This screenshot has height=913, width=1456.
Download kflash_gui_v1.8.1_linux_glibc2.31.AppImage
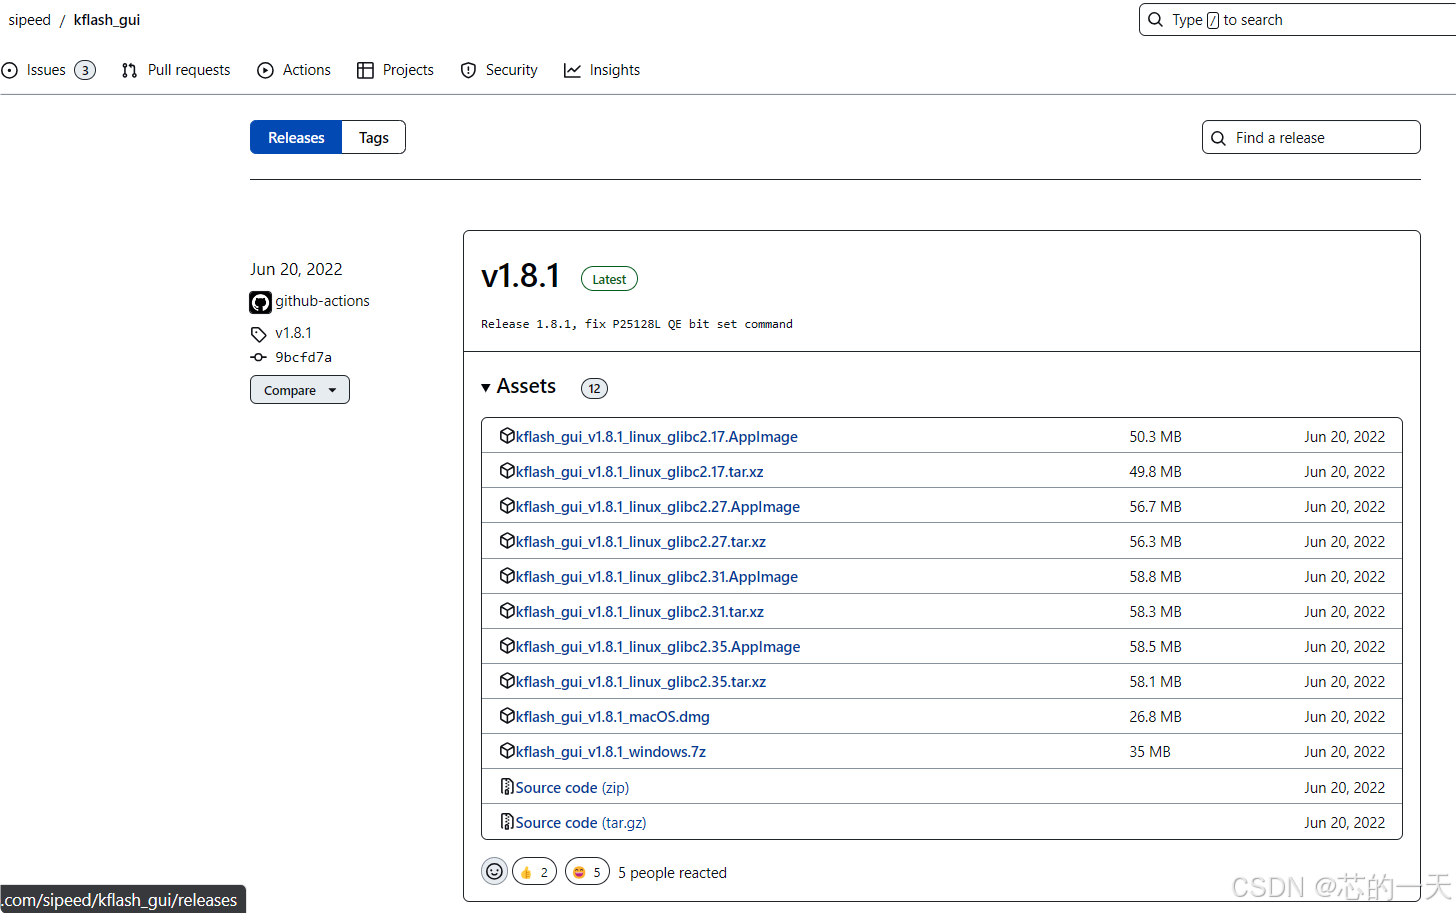tap(656, 577)
